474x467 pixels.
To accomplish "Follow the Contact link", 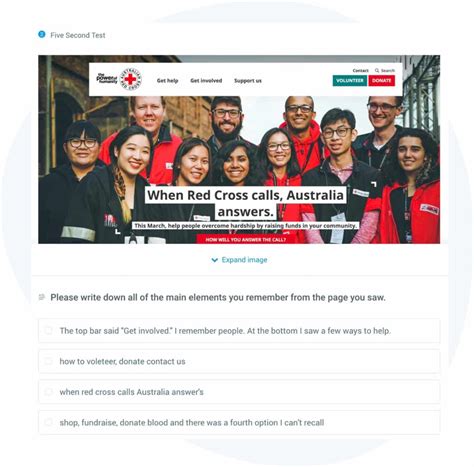I will [x=360, y=70].
